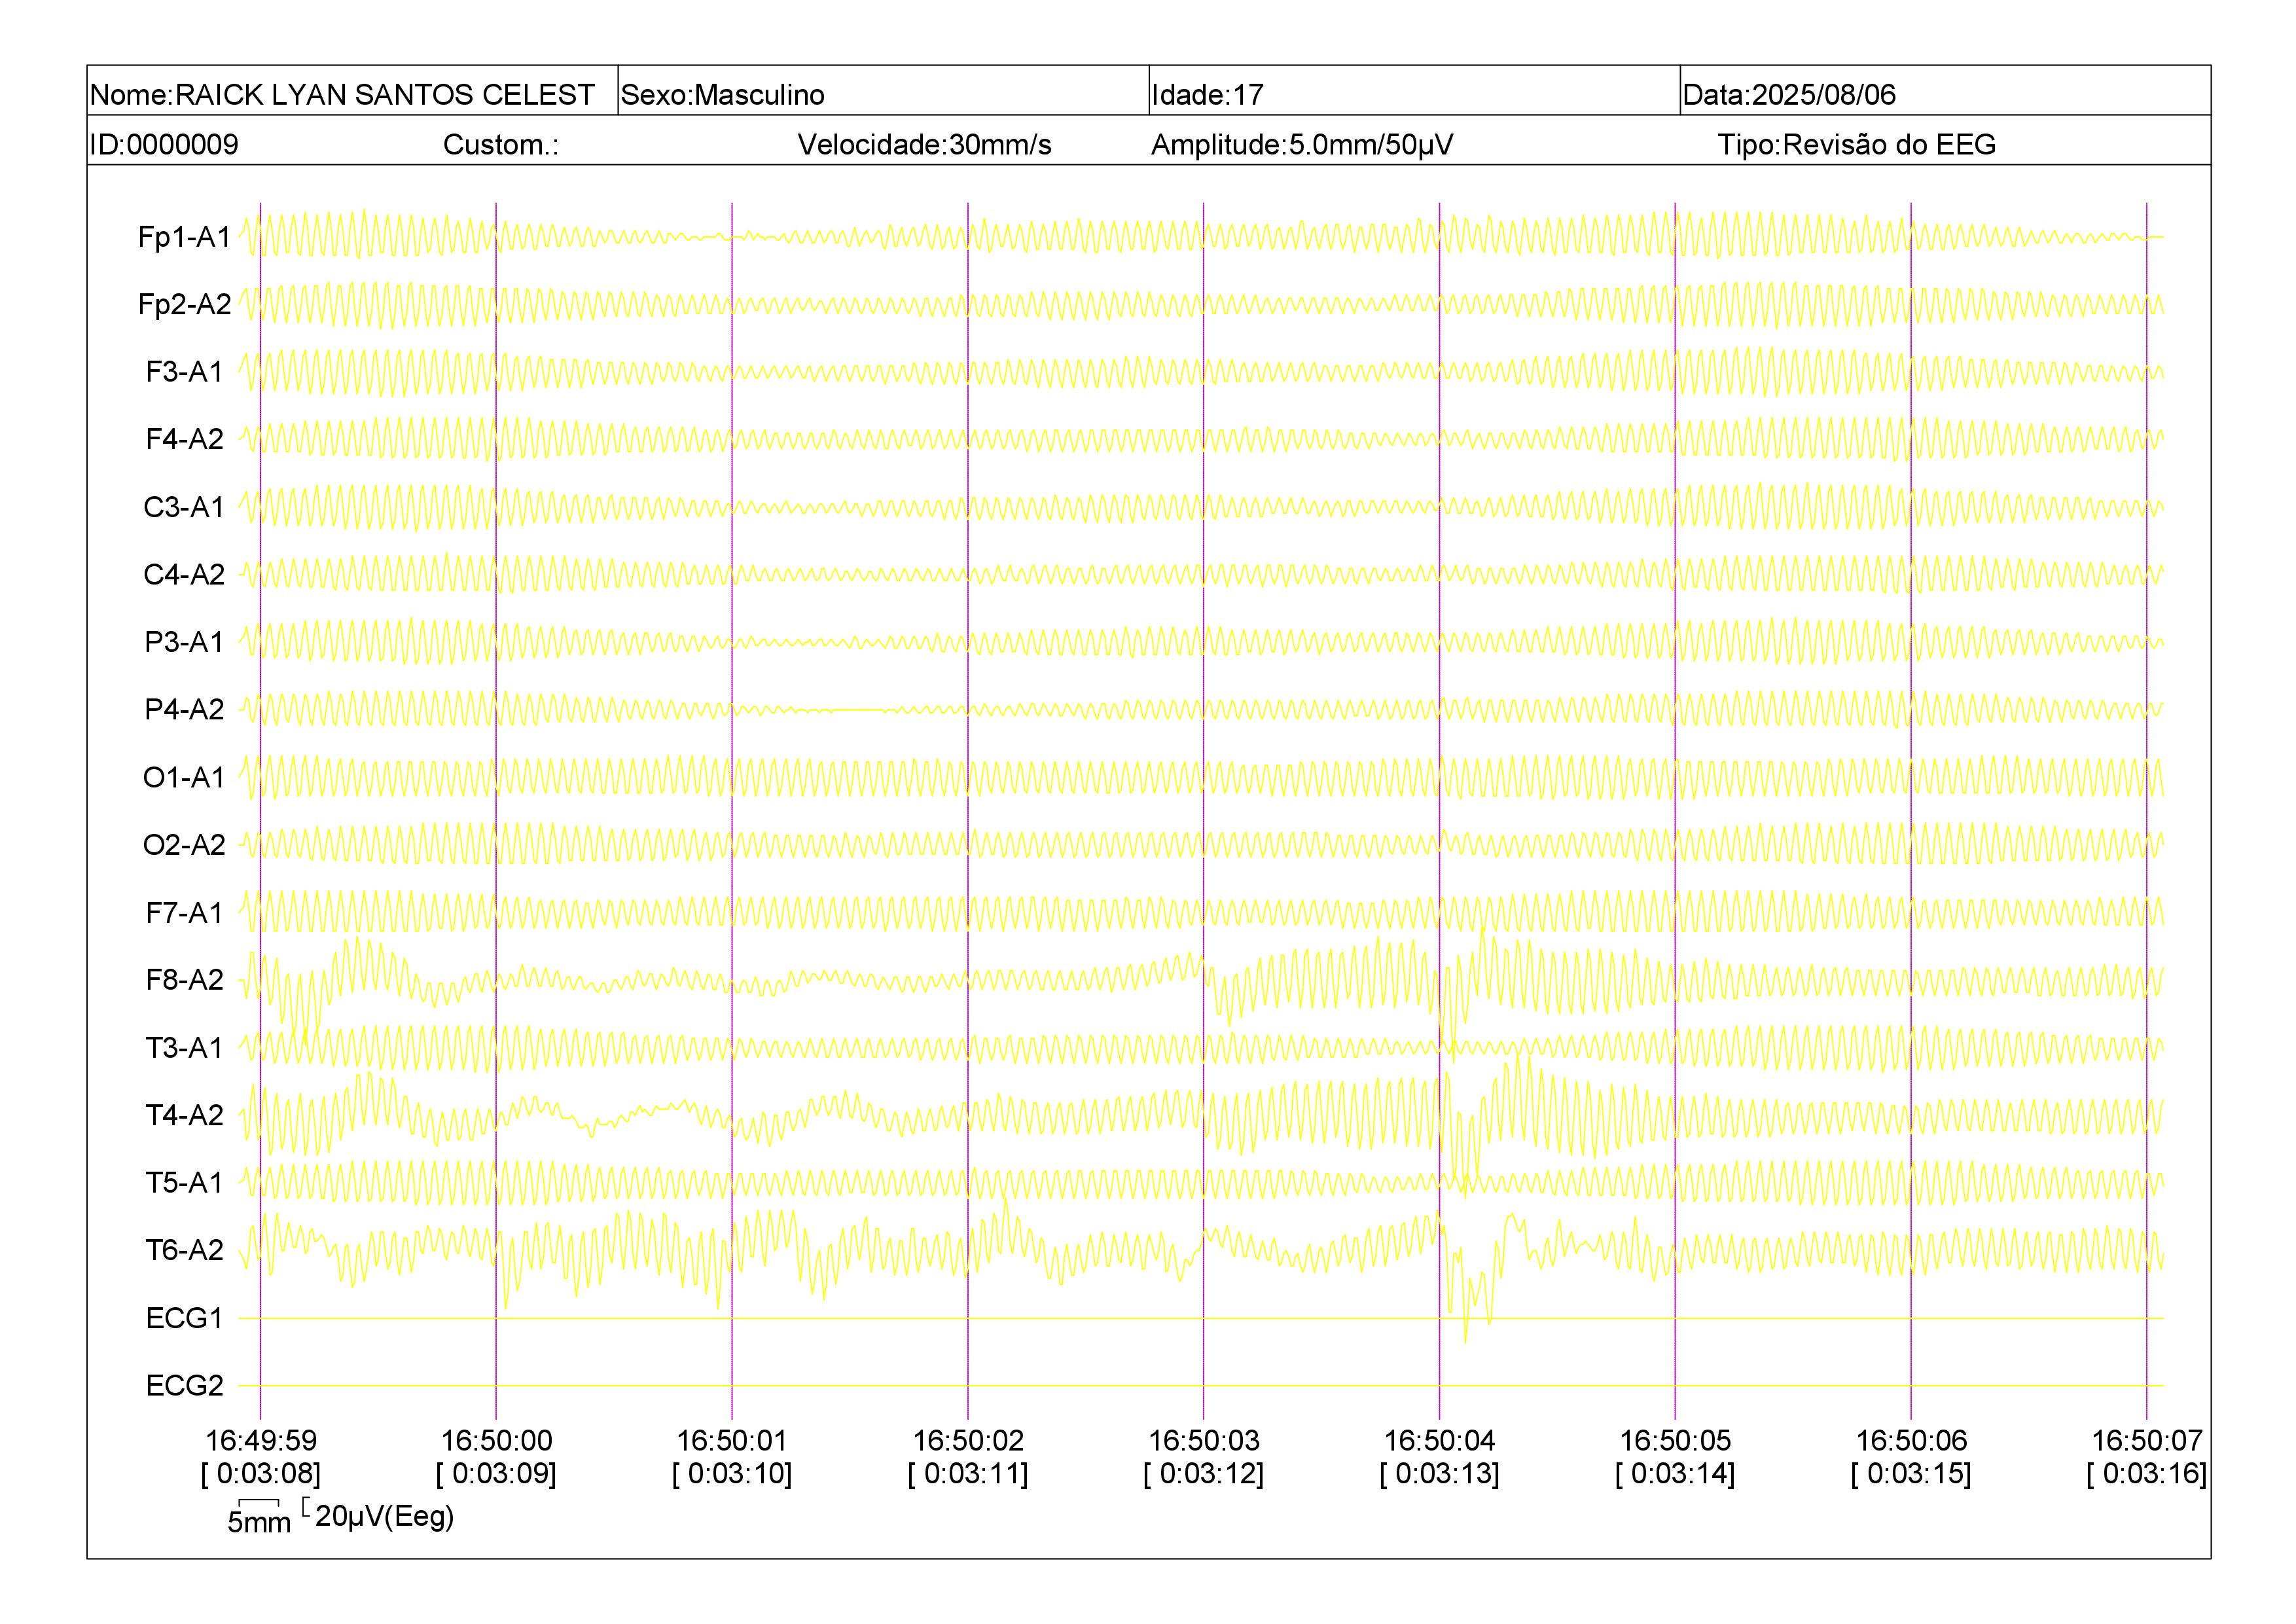Select the 'Custom.:' label

pyautogui.click(x=501, y=144)
